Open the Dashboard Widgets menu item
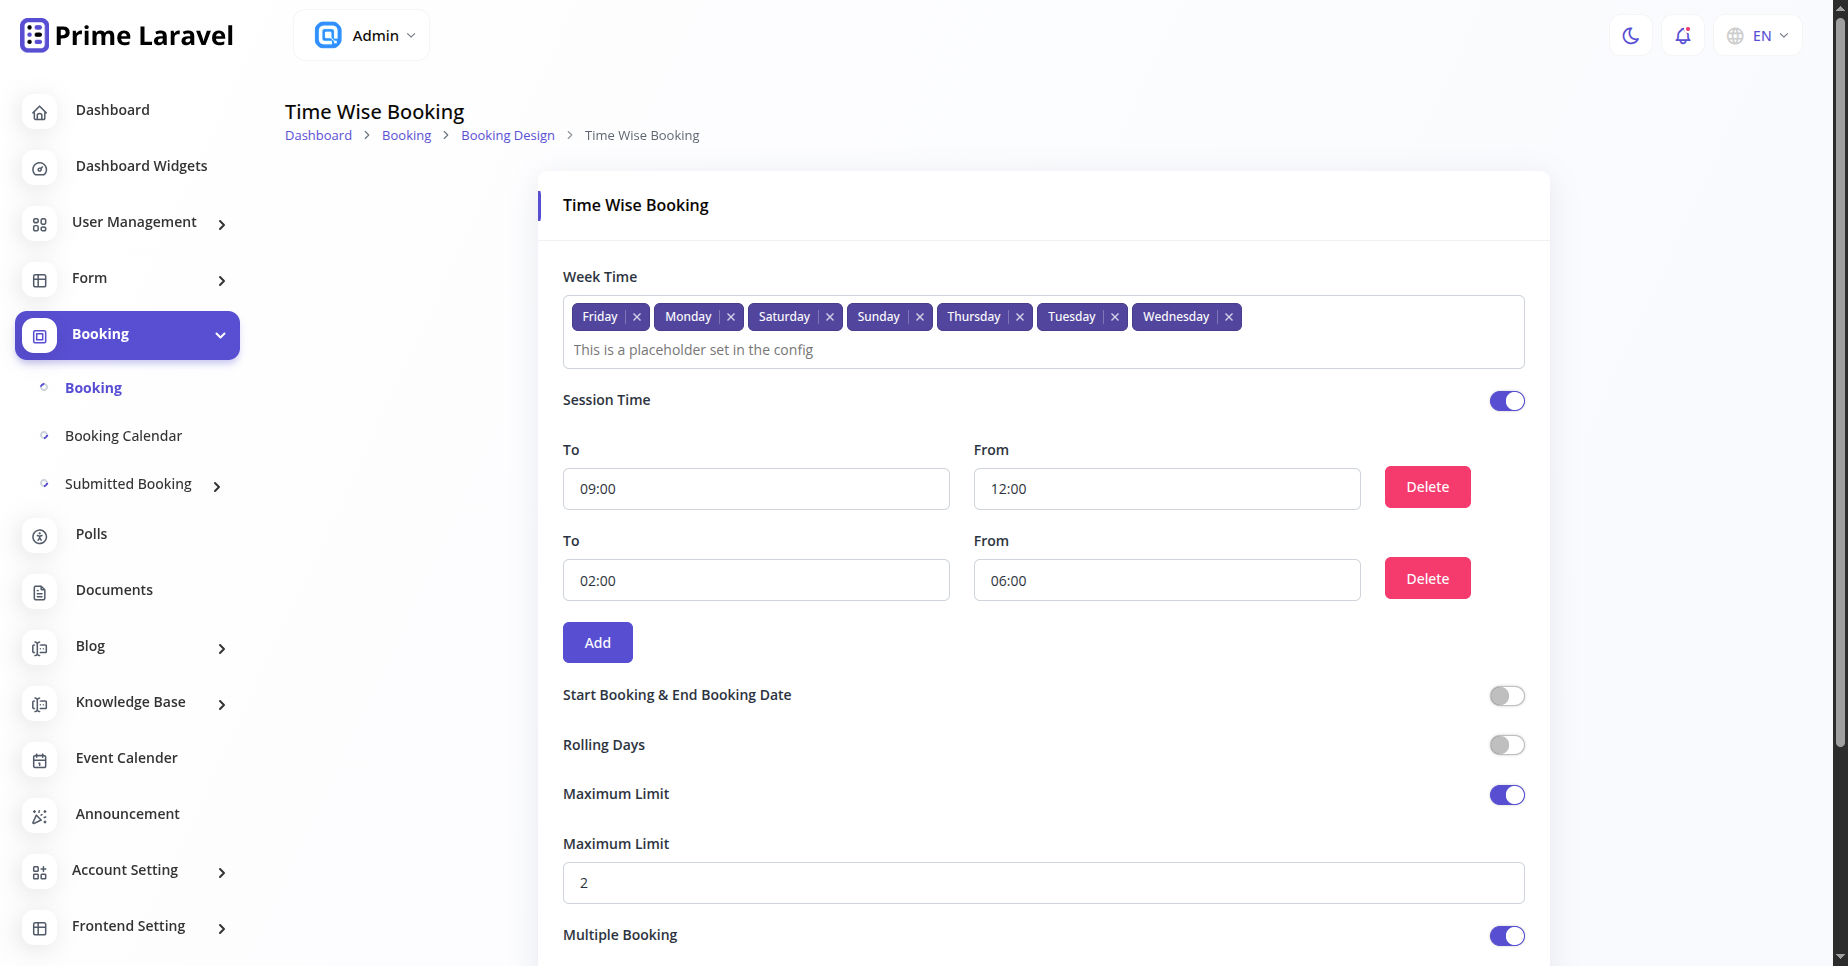The image size is (1848, 966). (141, 166)
